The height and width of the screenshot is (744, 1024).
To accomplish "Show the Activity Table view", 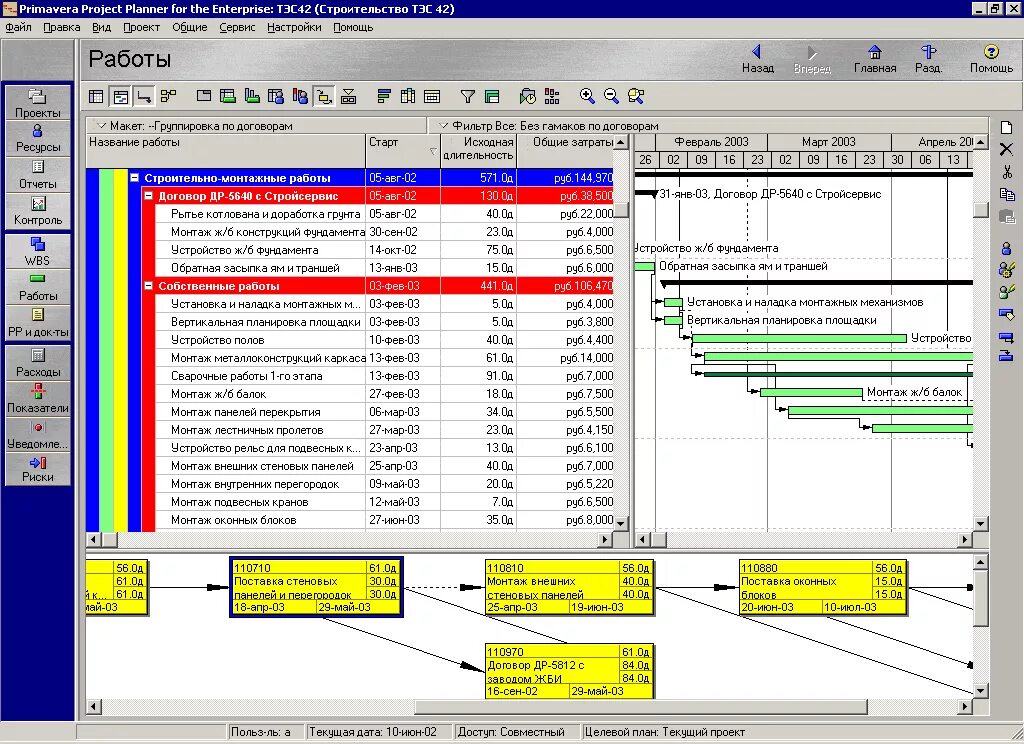I will (x=96, y=97).
